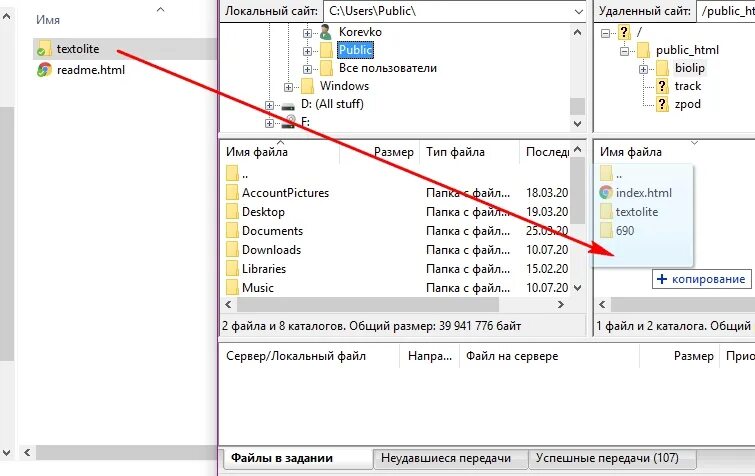Viewport: 755px width, 476px height.
Task: Click Explorer window horizontal scroll left arrow
Action: point(27,452)
